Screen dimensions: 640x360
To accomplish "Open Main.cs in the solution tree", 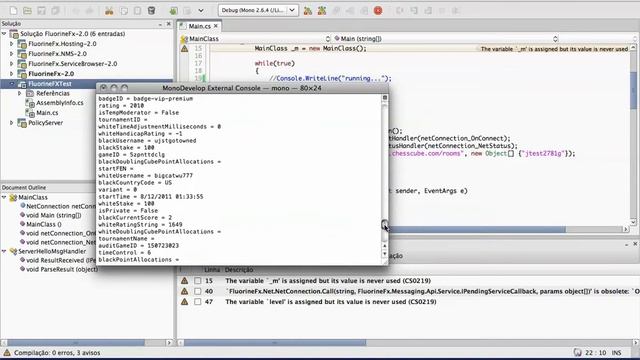I will [47, 113].
